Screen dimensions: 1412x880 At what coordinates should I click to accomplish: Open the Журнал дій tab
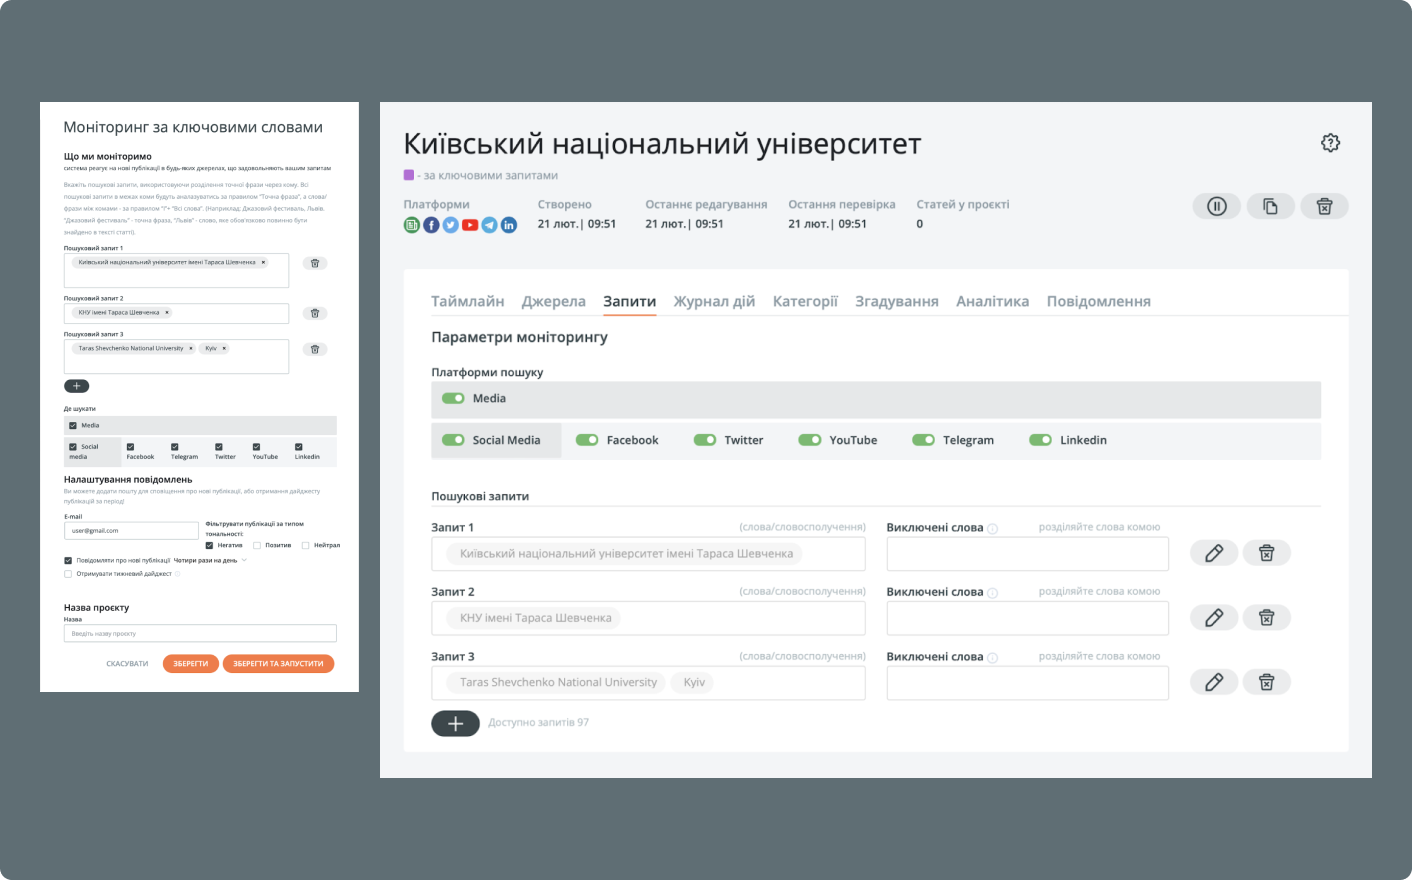click(x=714, y=301)
